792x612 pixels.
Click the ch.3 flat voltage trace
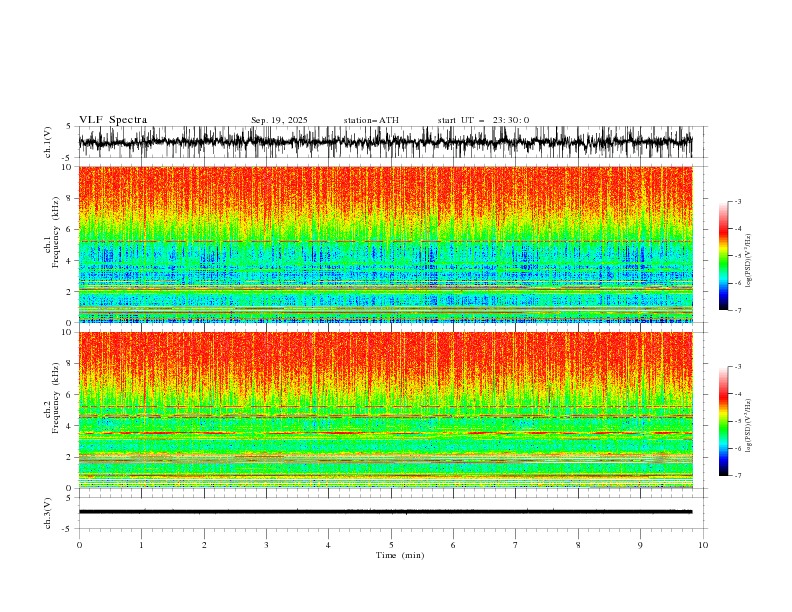(x=385, y=512)
